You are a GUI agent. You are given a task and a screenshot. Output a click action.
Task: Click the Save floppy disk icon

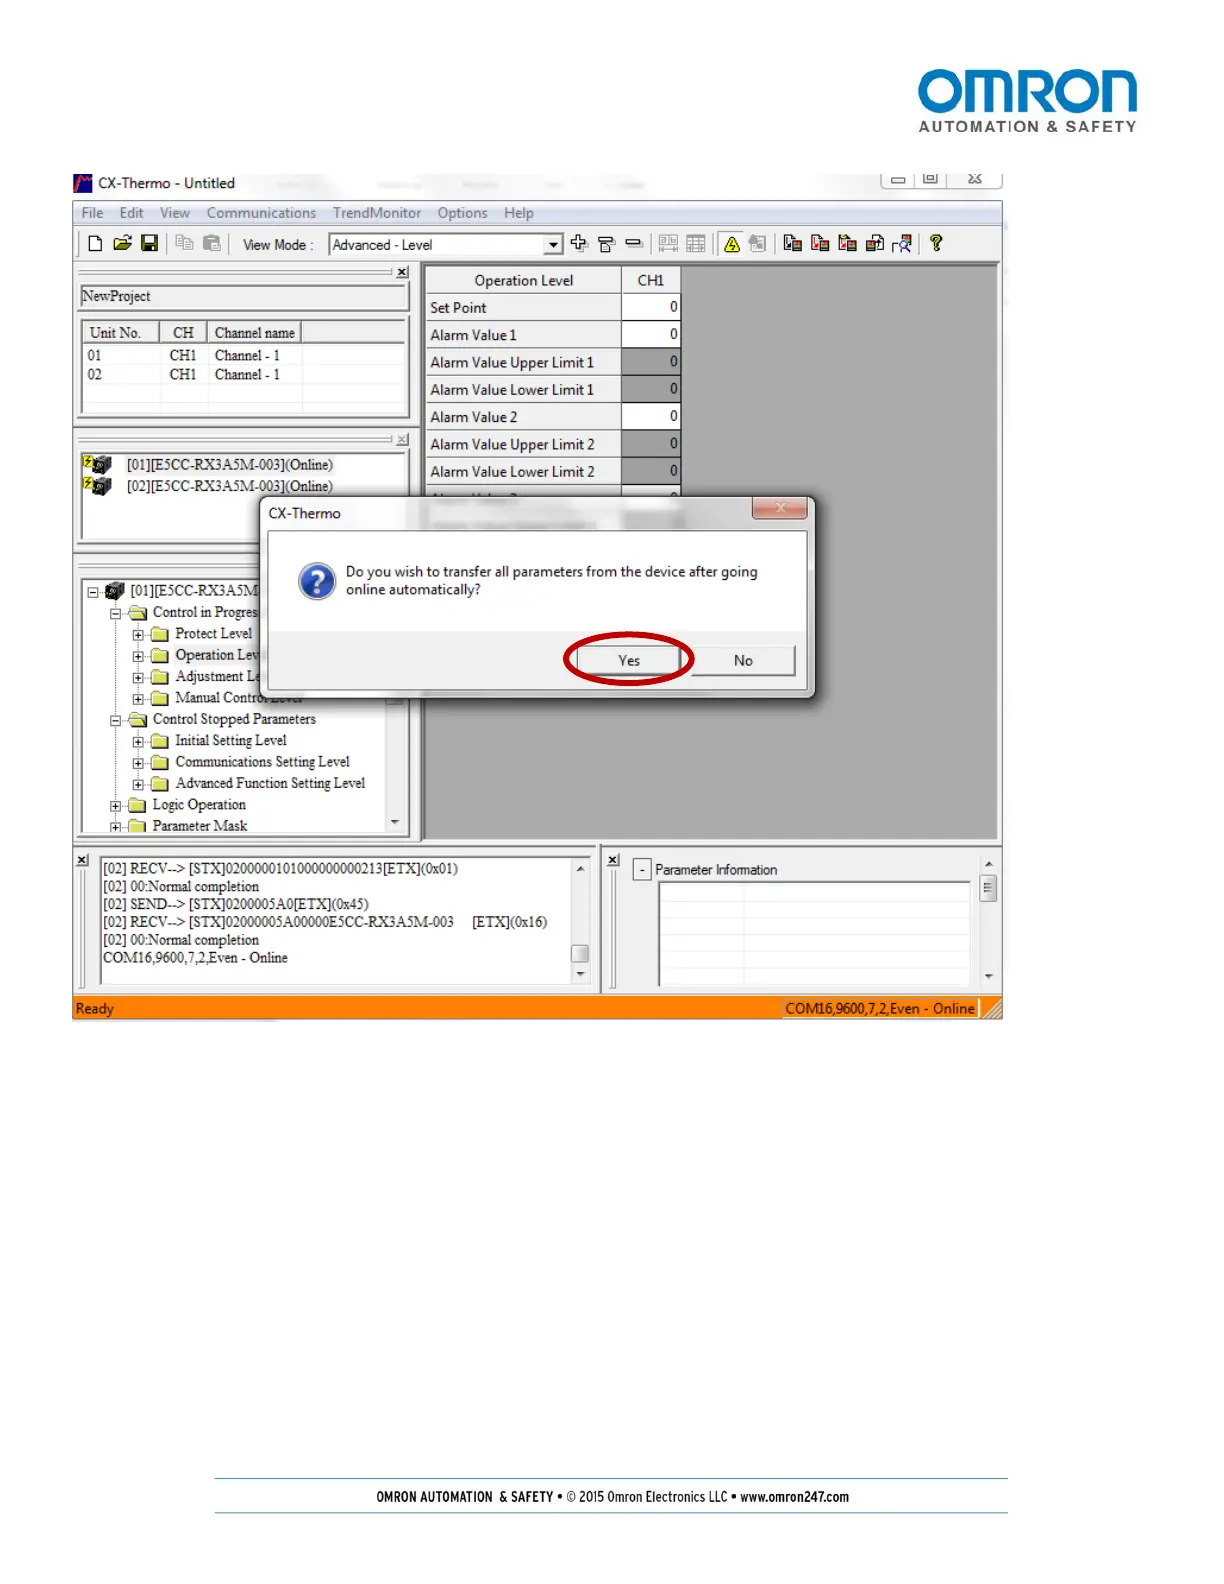tap(149, 243)
